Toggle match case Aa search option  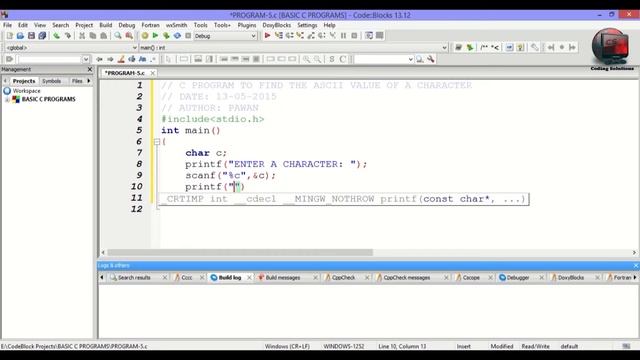click(x=142, y=59)
